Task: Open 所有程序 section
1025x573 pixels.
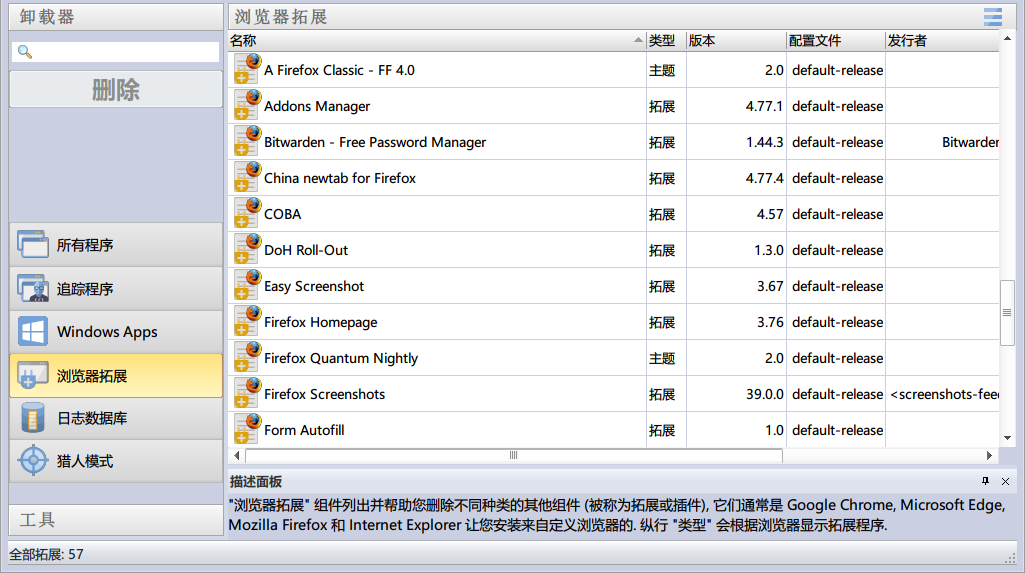Action: (x=116, y=244)
